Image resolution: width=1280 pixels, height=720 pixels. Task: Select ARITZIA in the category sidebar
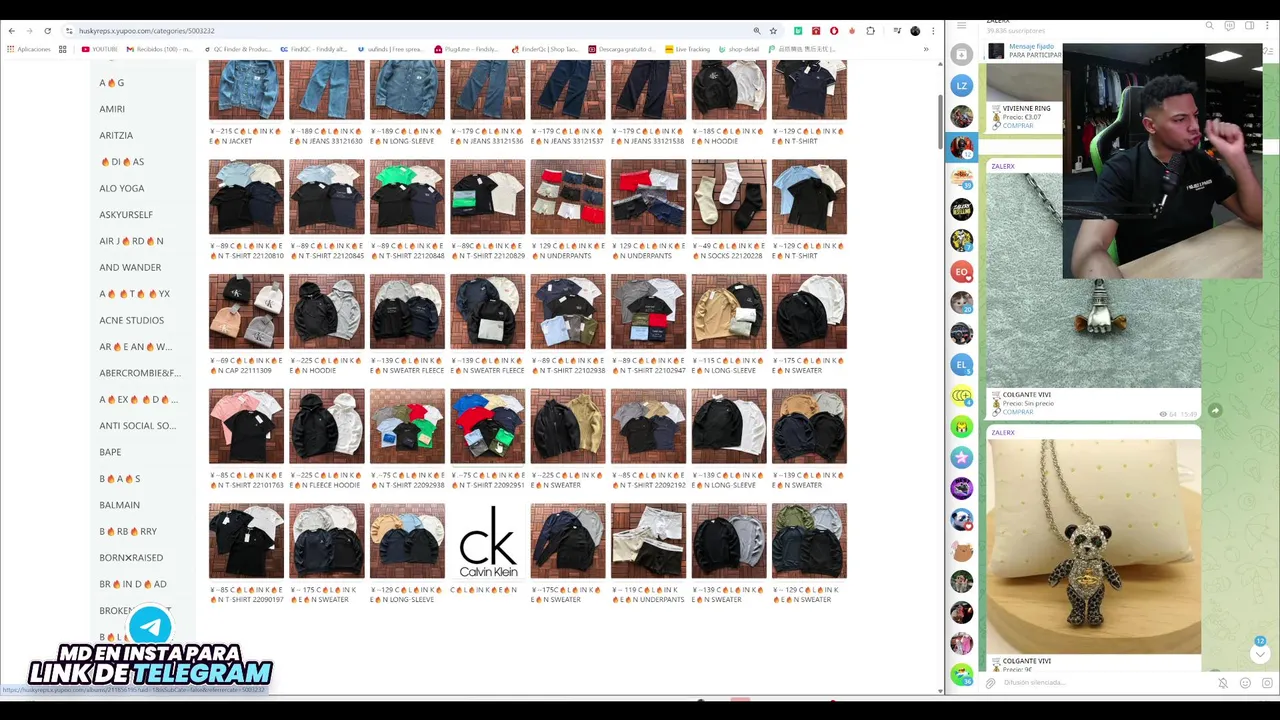tap(116, 135)
